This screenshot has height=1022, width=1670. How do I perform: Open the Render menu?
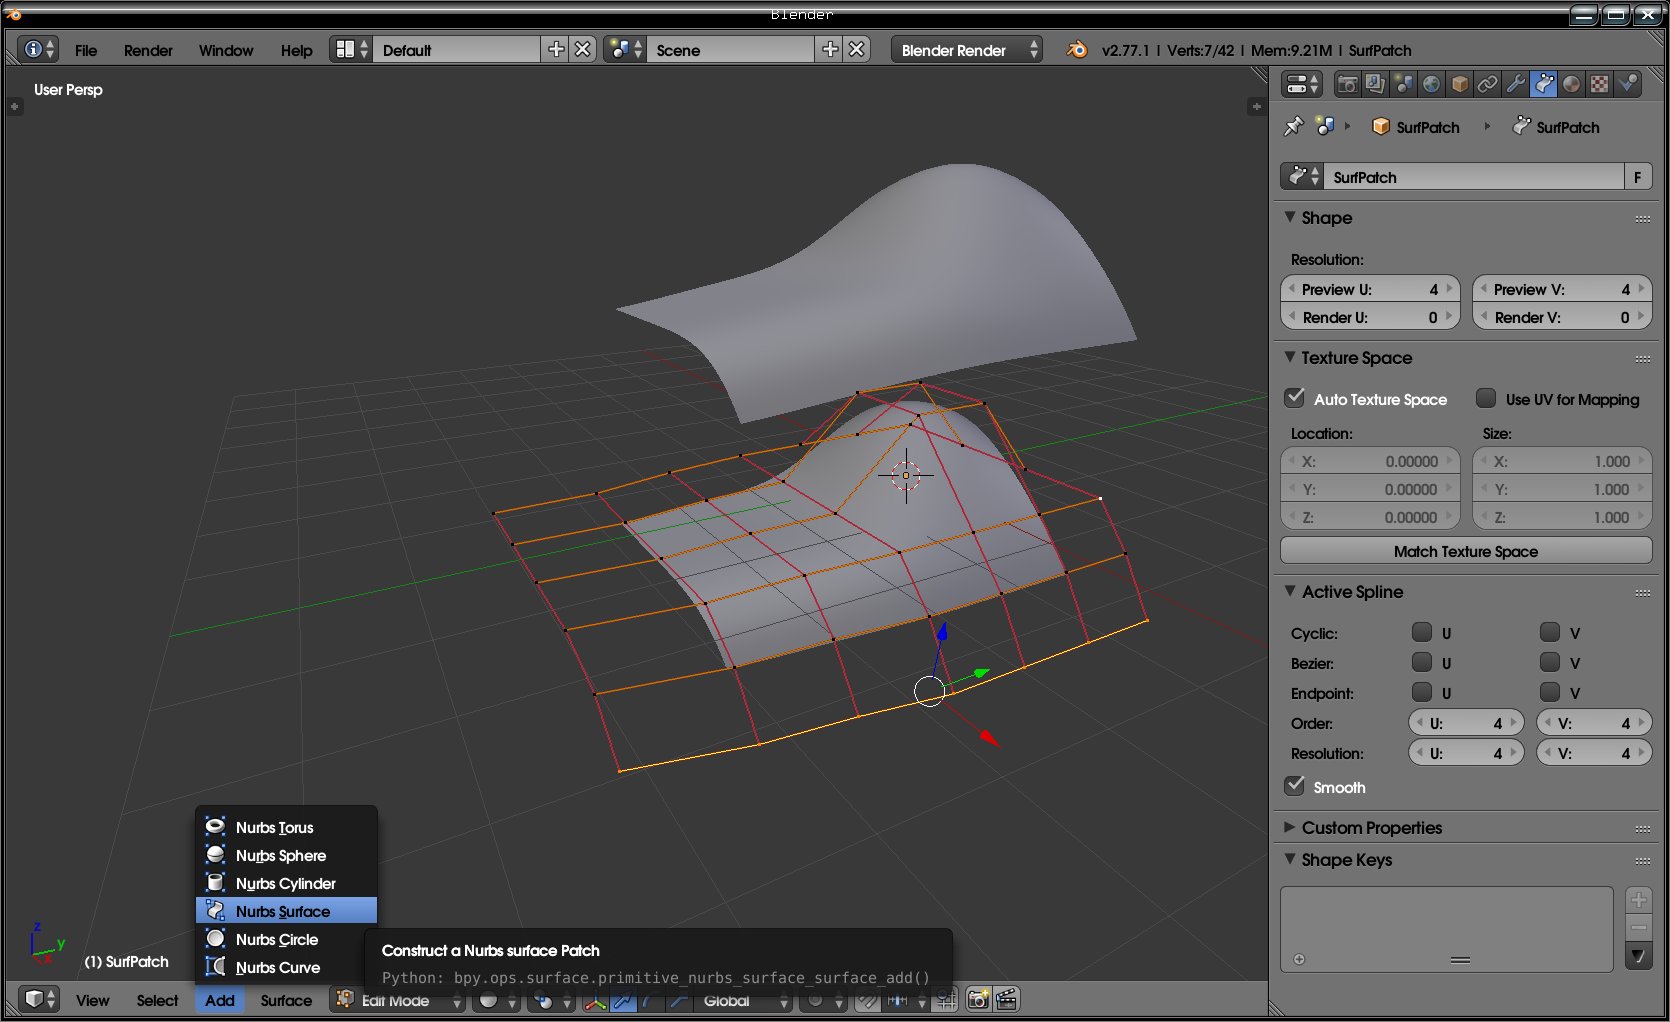pos(148,50)
